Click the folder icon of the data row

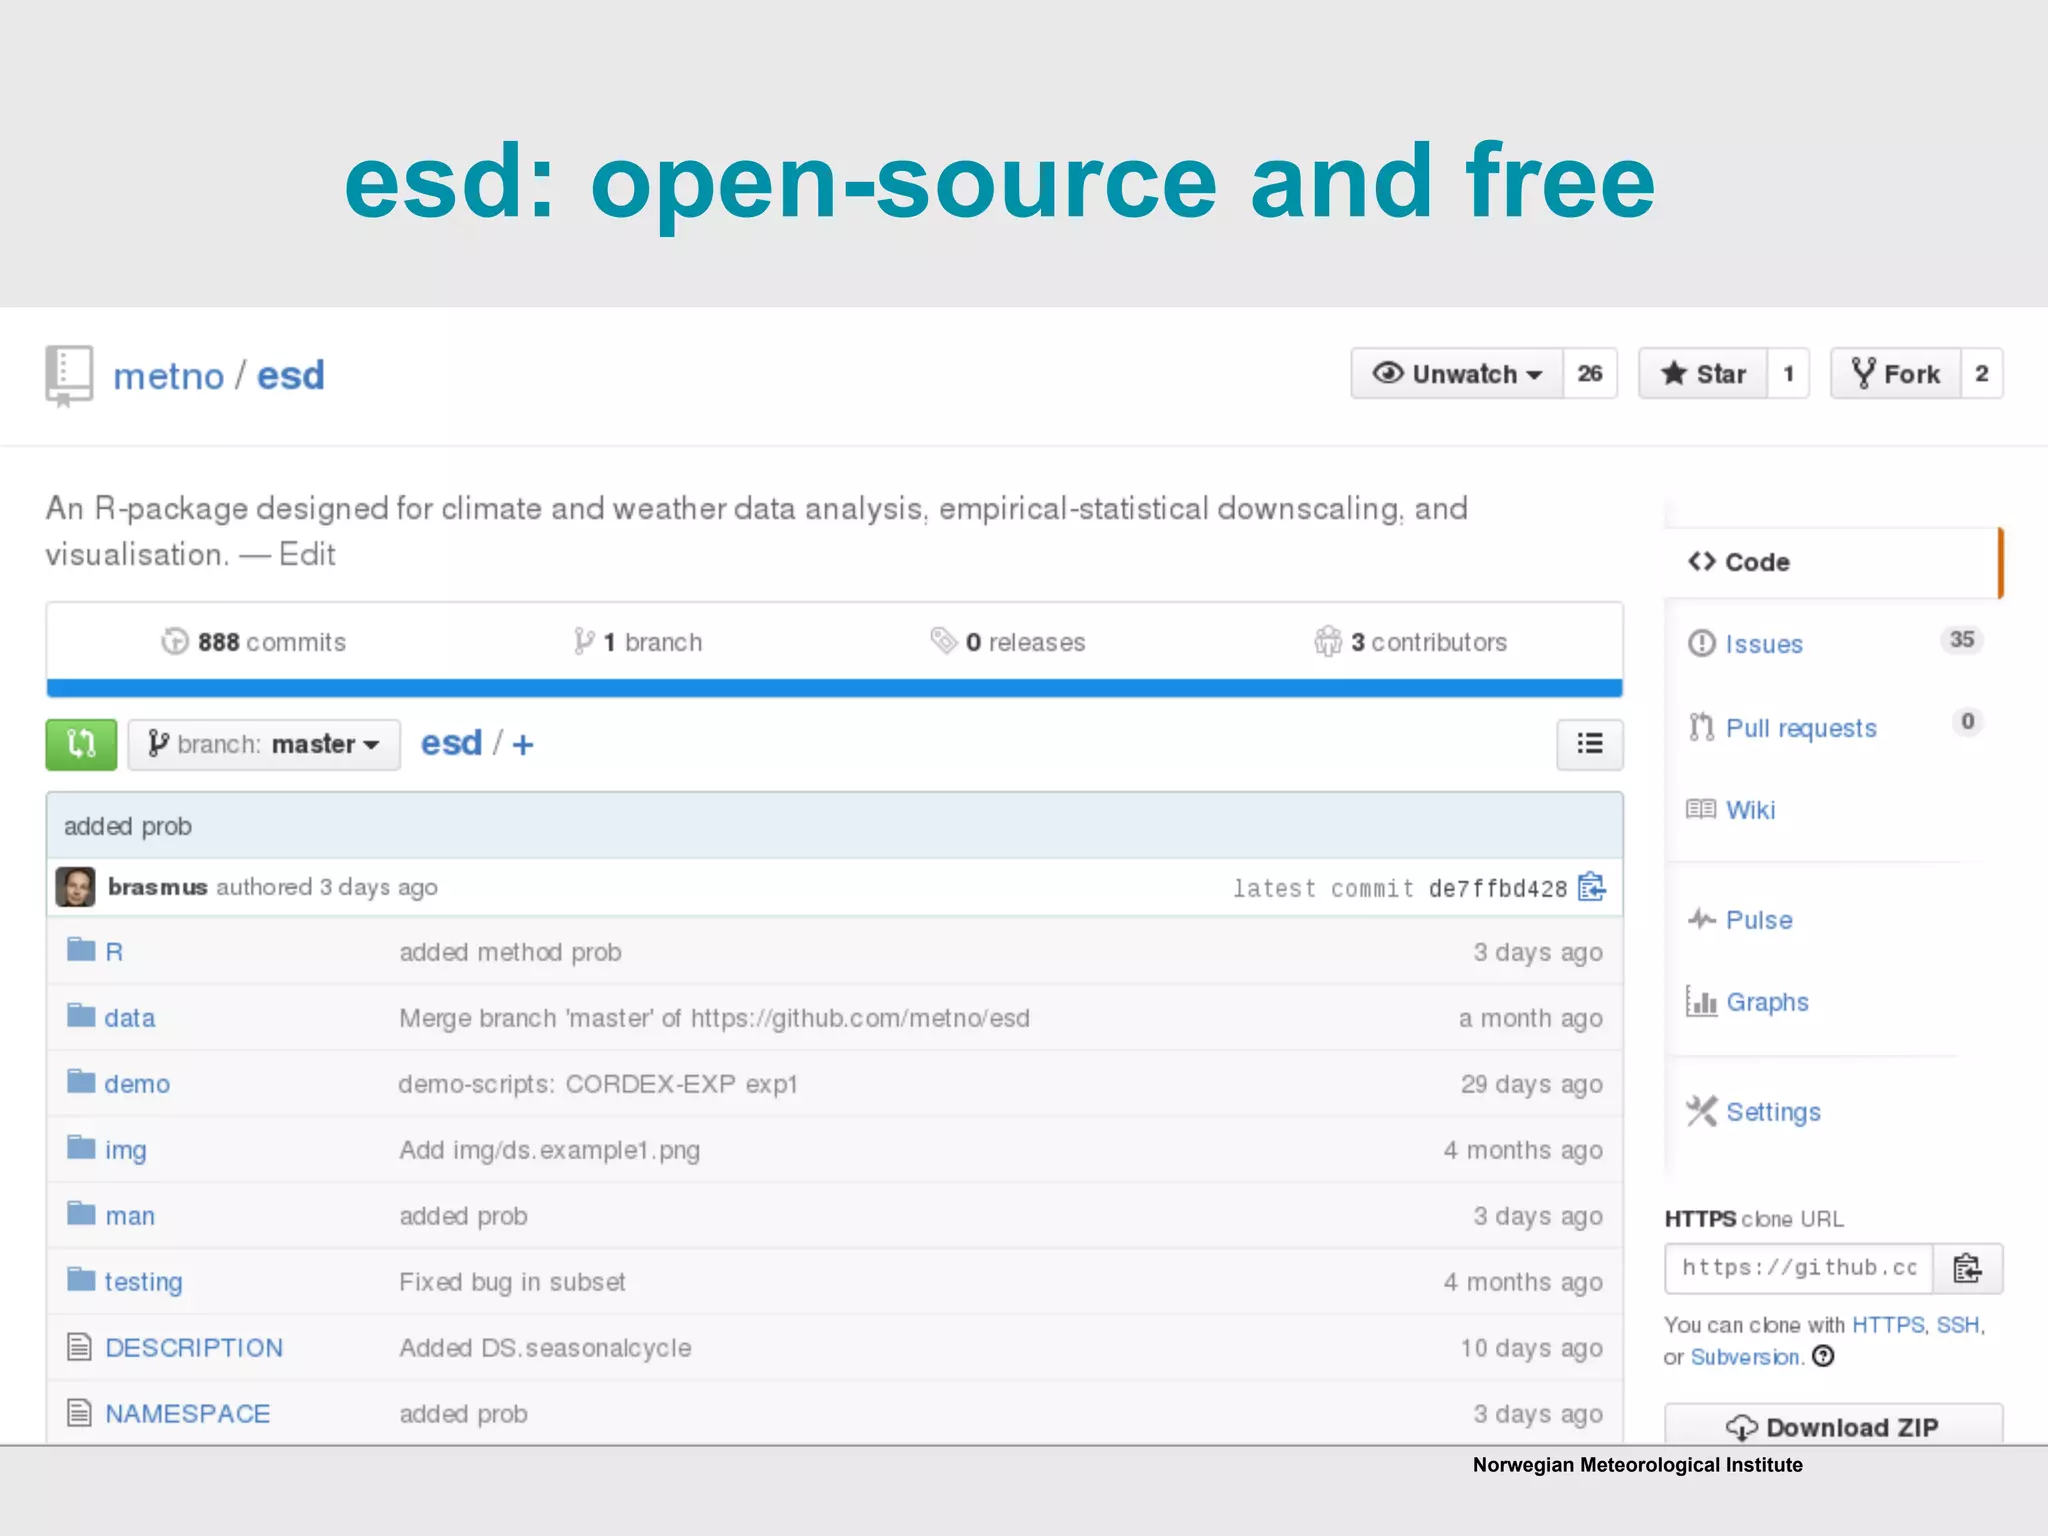(81, 1015)
